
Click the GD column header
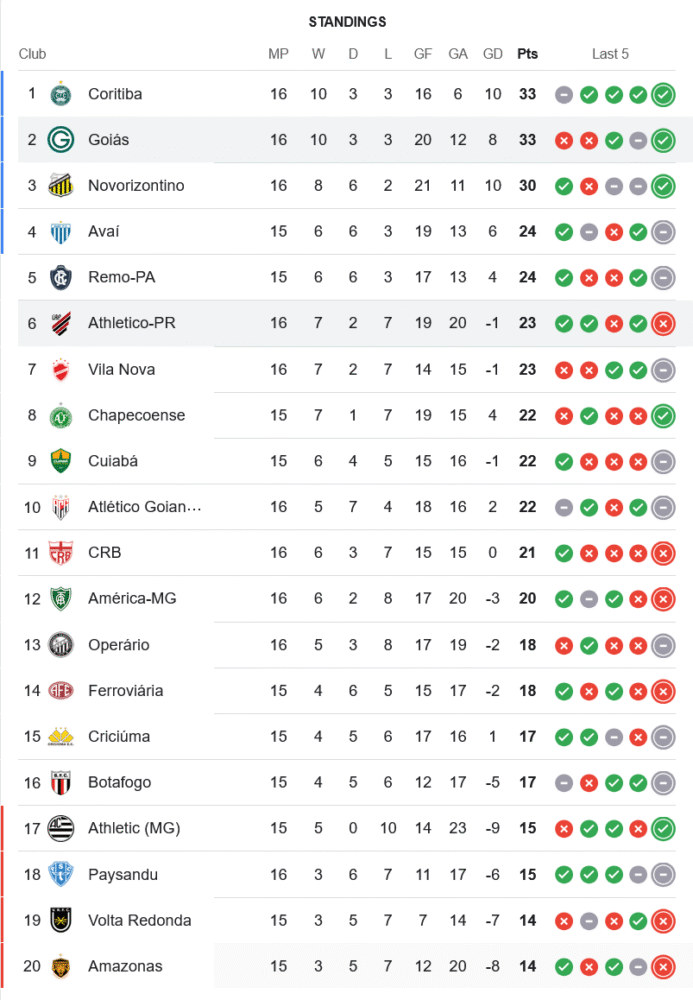click(x=492, y=54)
